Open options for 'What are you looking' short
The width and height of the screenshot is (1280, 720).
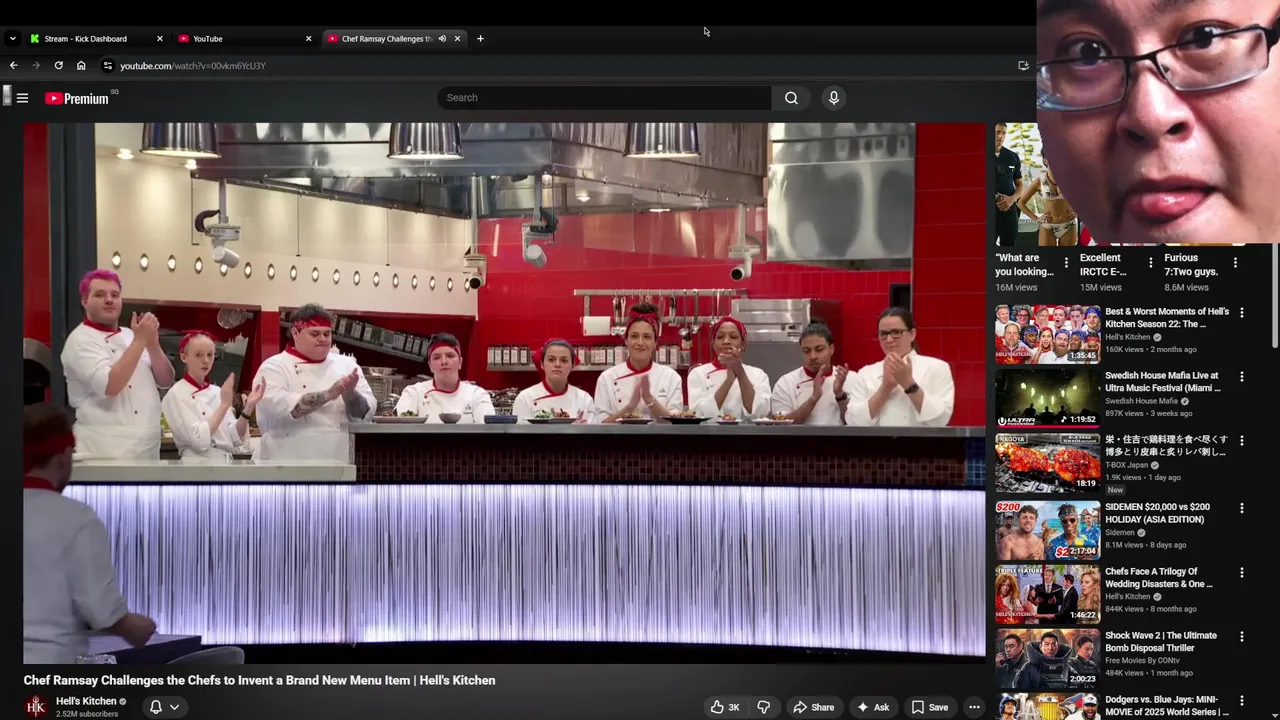pyautogui.click(x=1066, y=263)
